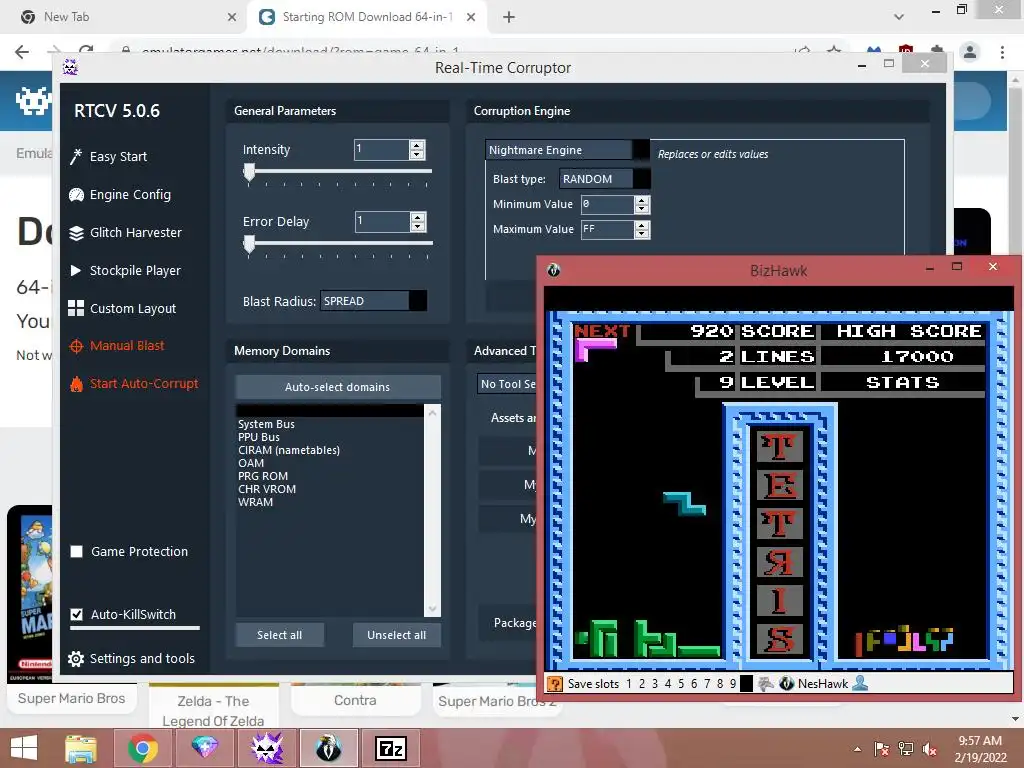Click Start Auto-Corrupt flame icon
1024x768 pixels.
(x=76, y=384)
